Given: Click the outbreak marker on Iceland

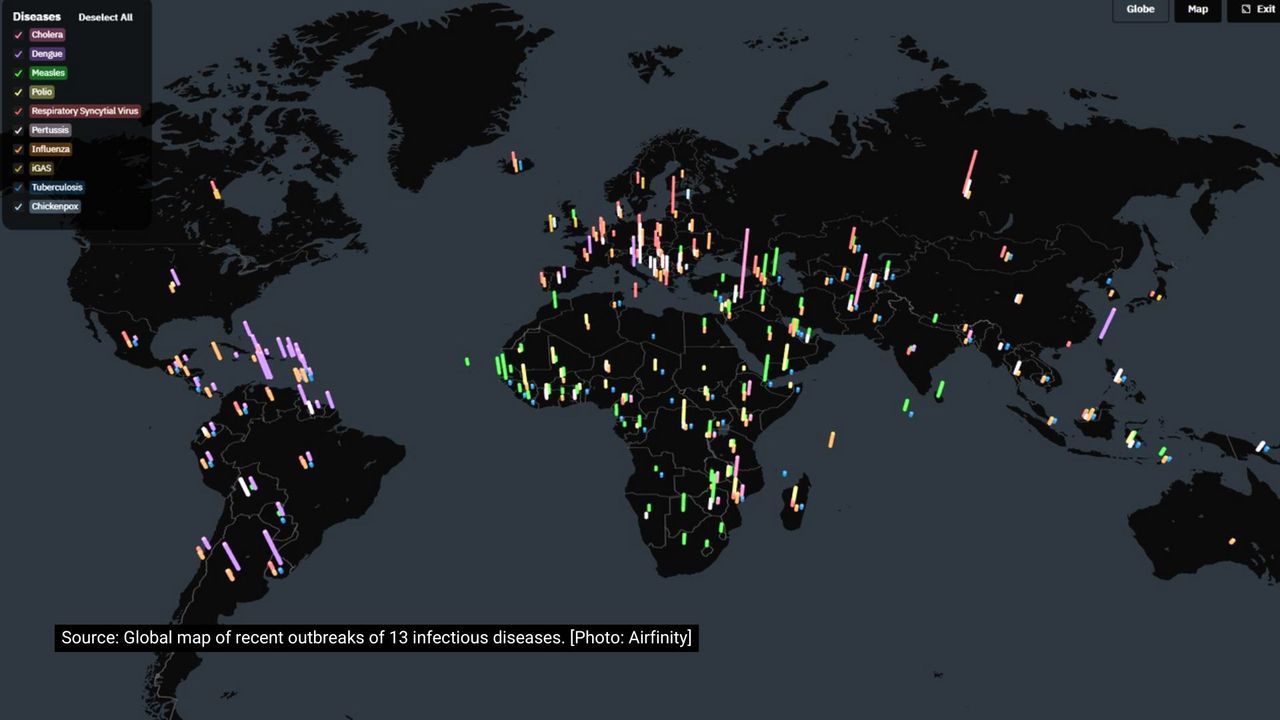Looking at the screenshot, I should click(x=515, y=162).
